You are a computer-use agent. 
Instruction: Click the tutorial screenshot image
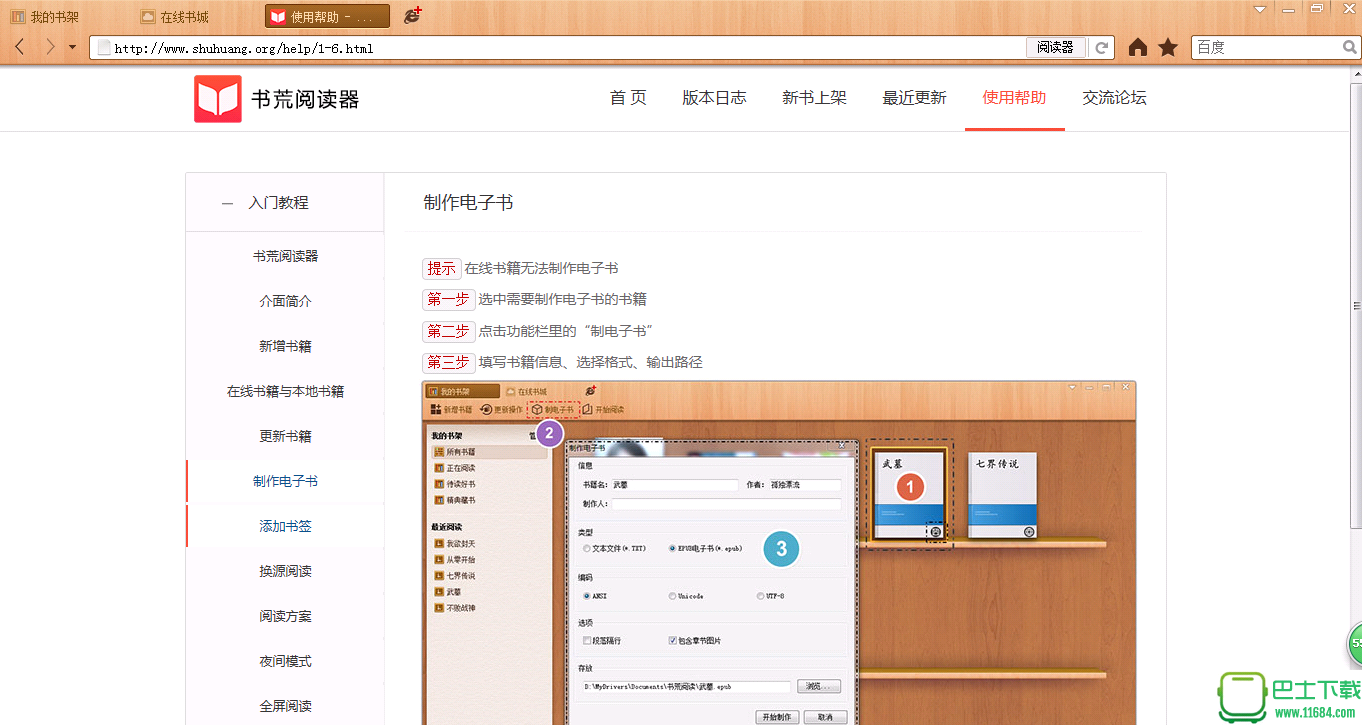tap(779, 552)
